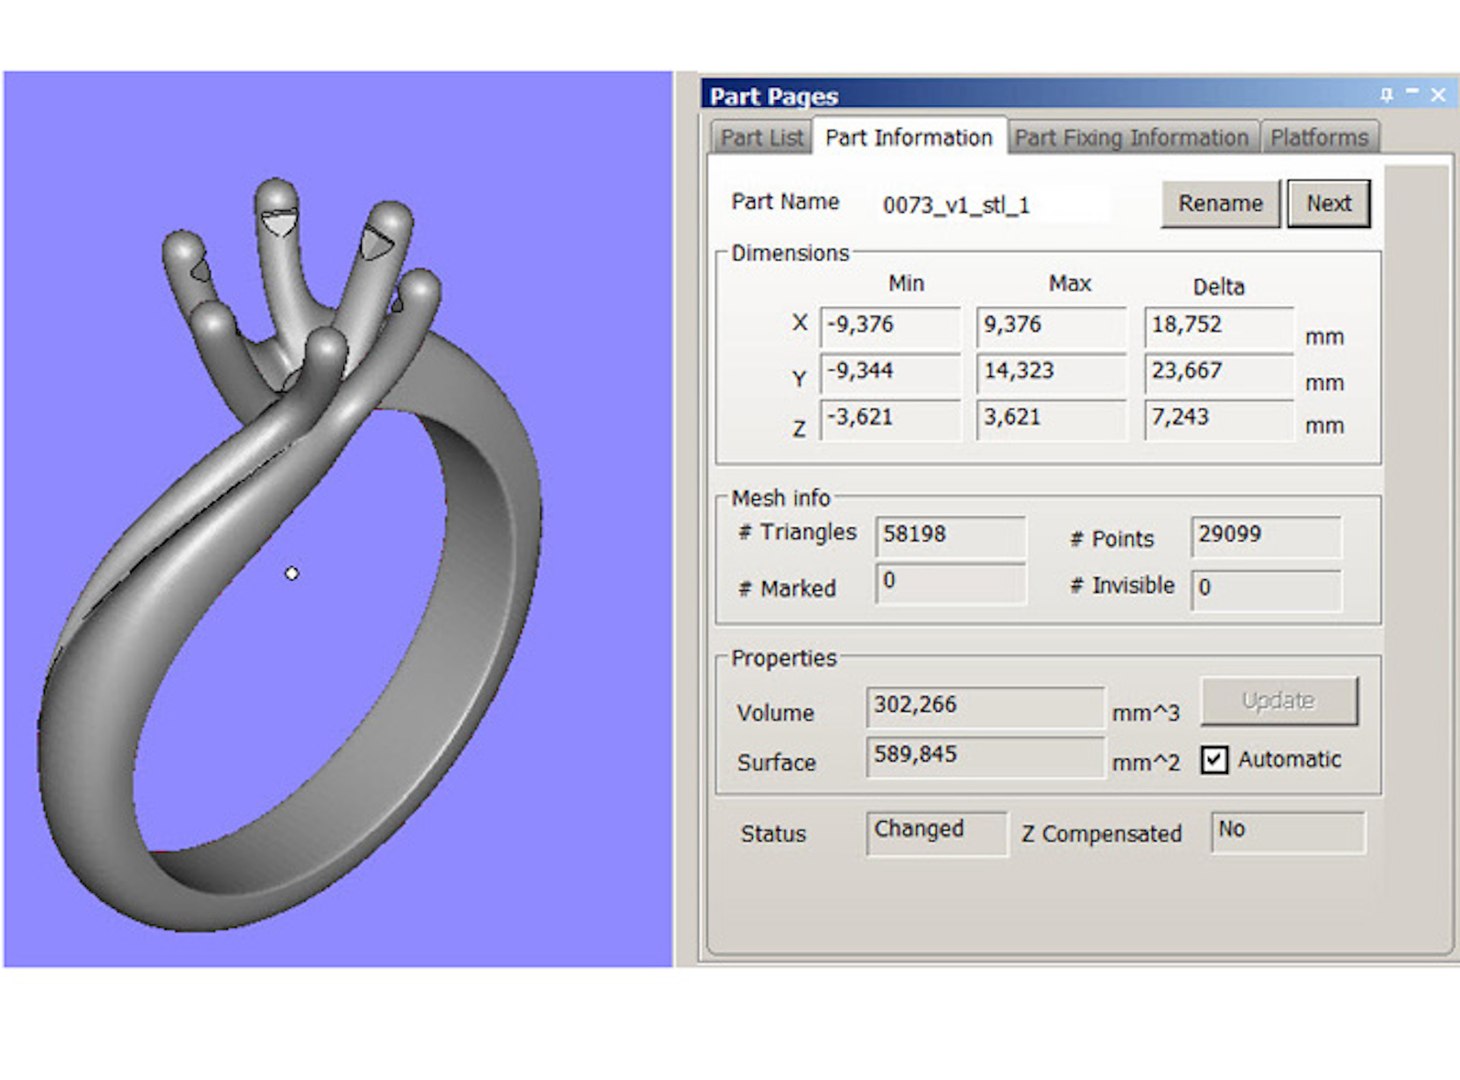Click the Z Compensated label
1460x1080 pixels.
[1102, 834]
